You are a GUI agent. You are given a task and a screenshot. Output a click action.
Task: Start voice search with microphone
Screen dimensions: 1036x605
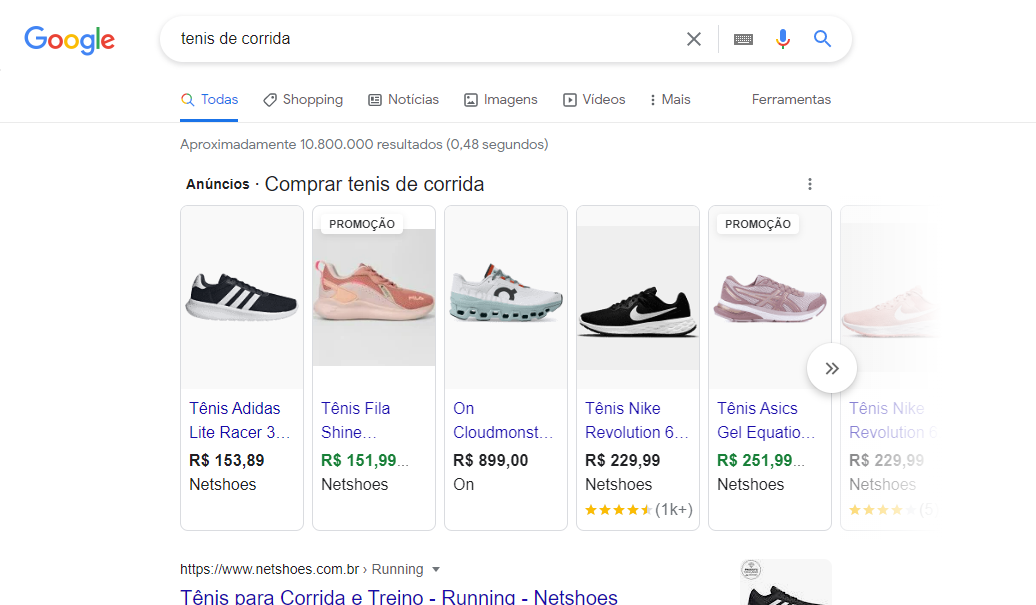783,39
